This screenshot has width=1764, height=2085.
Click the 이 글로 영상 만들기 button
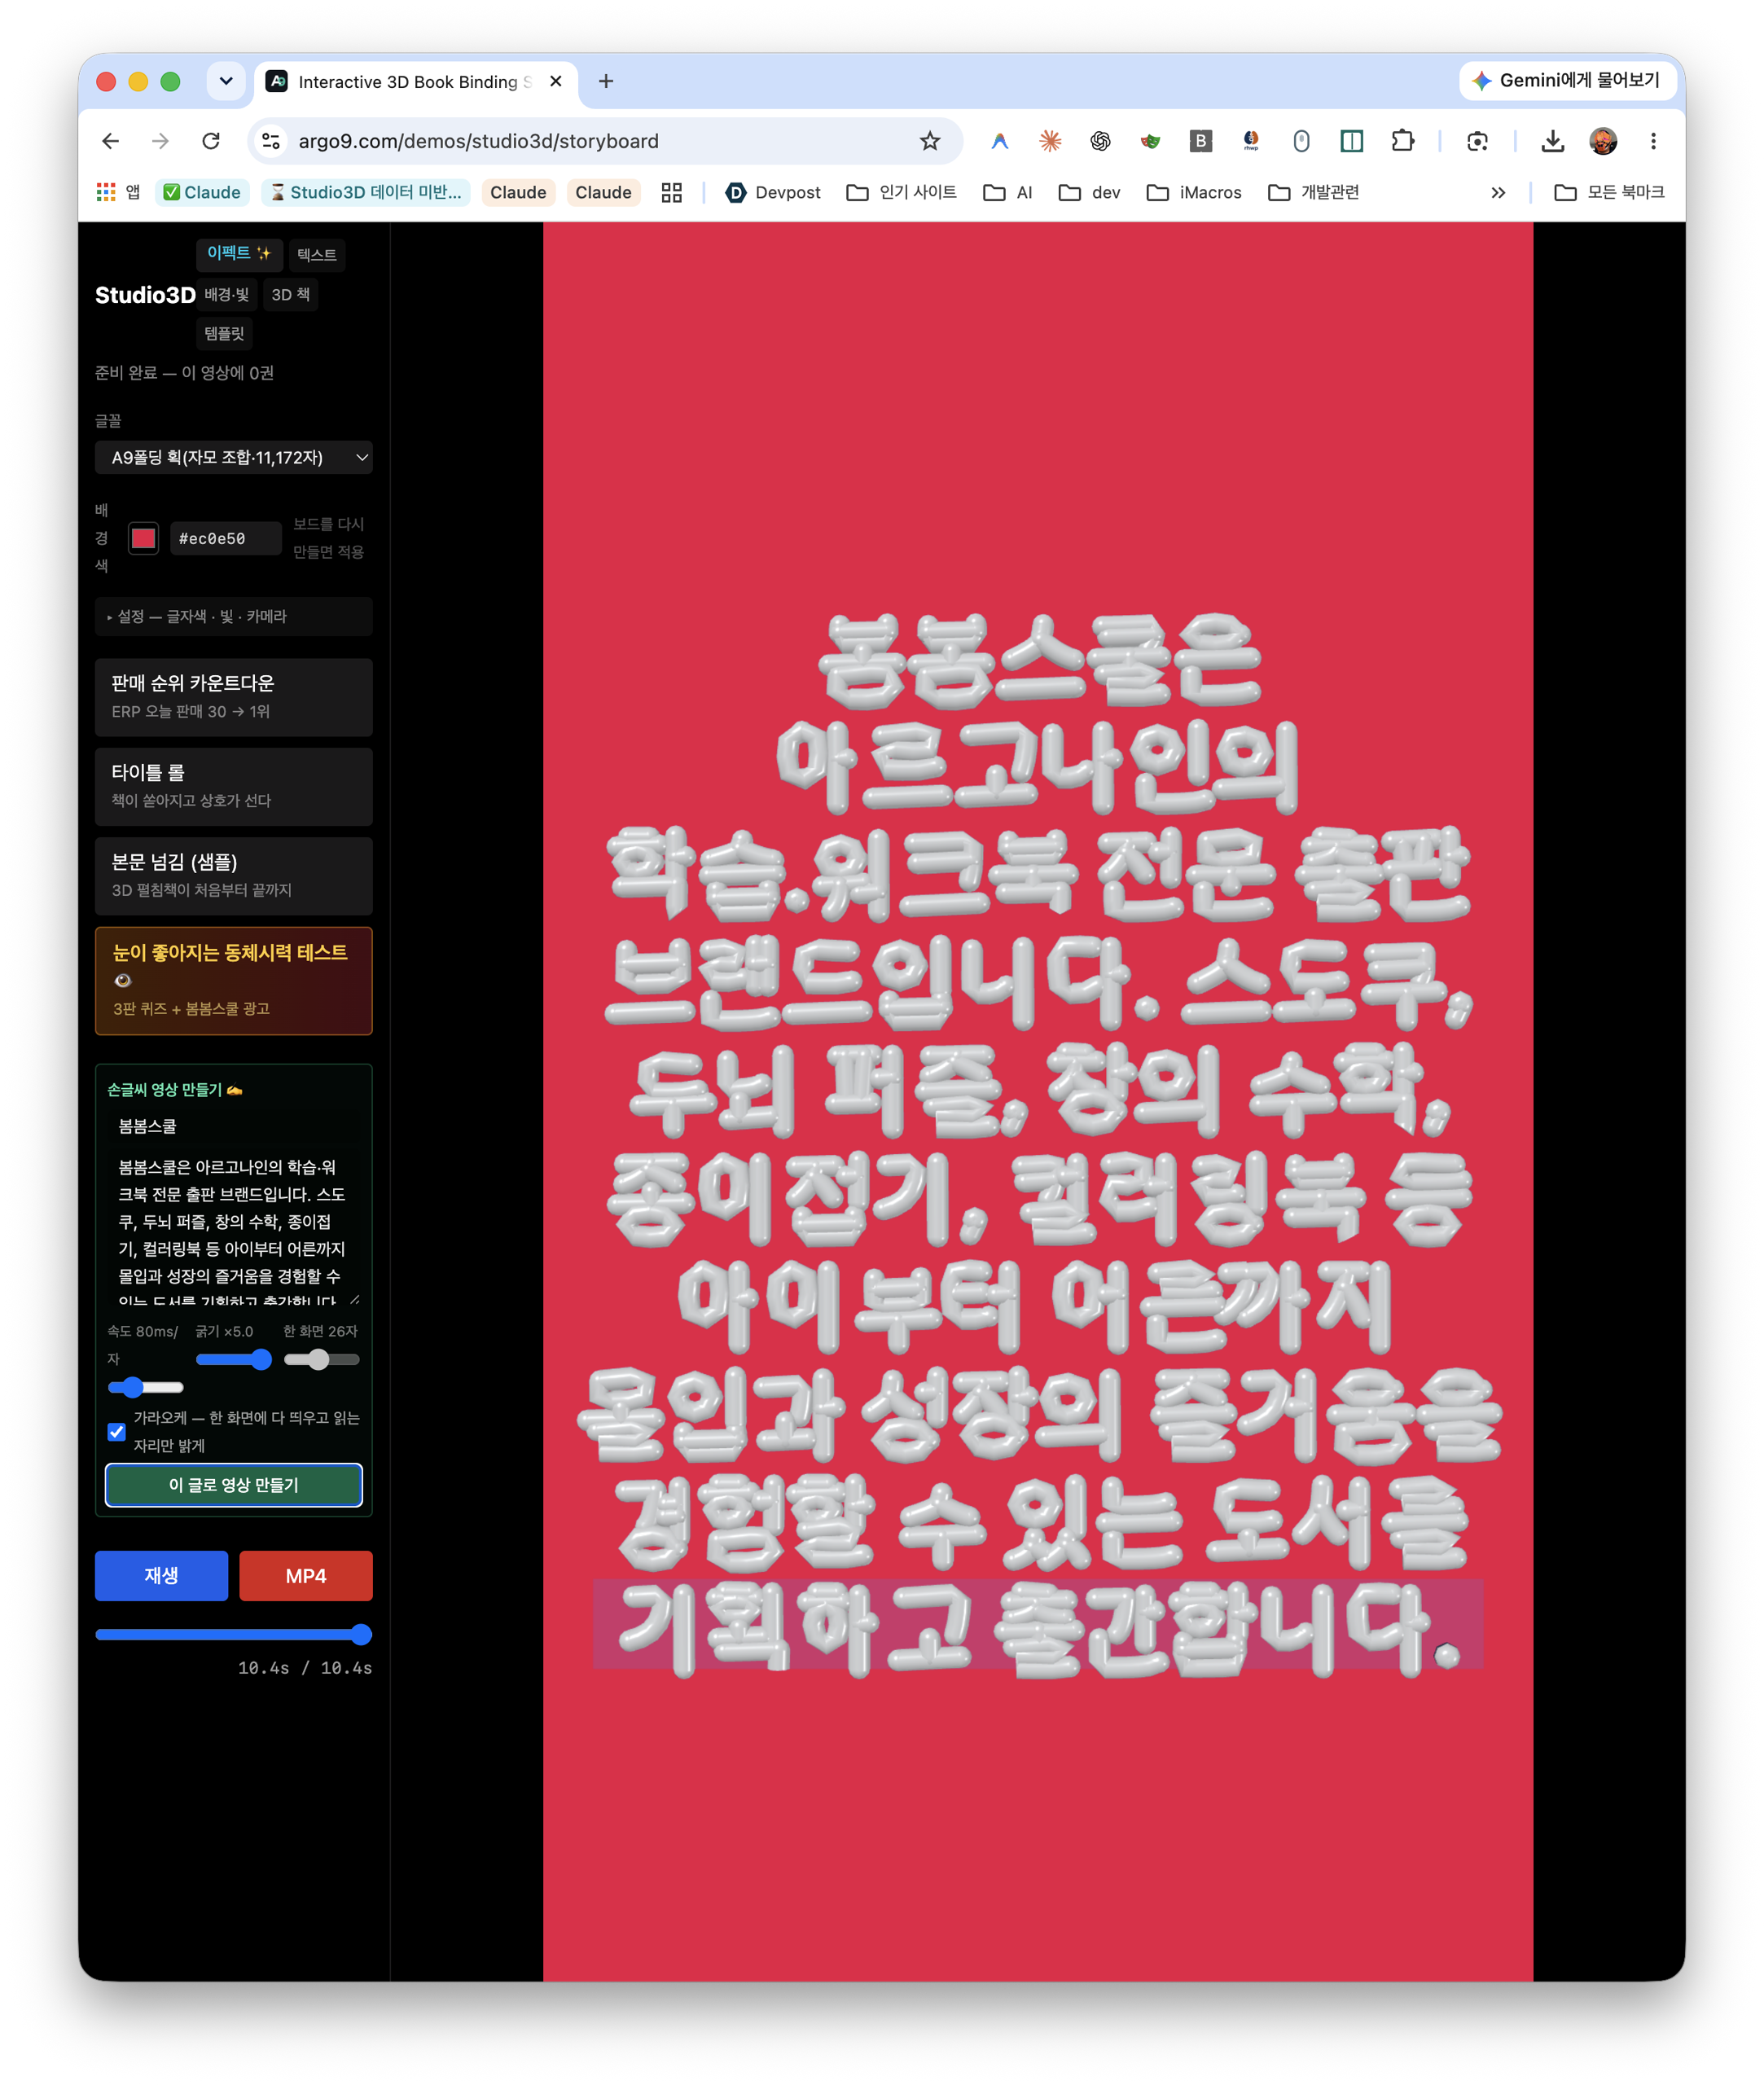[x=234, y=1484]
